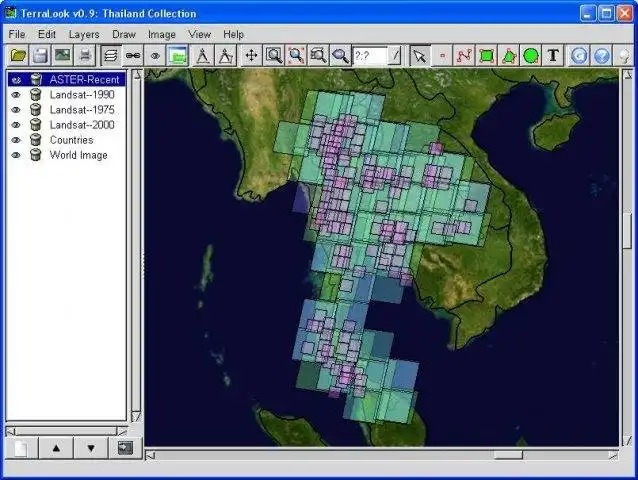Click the map scrollbar up arrow

pyautogui.click(x=628, y=74)
